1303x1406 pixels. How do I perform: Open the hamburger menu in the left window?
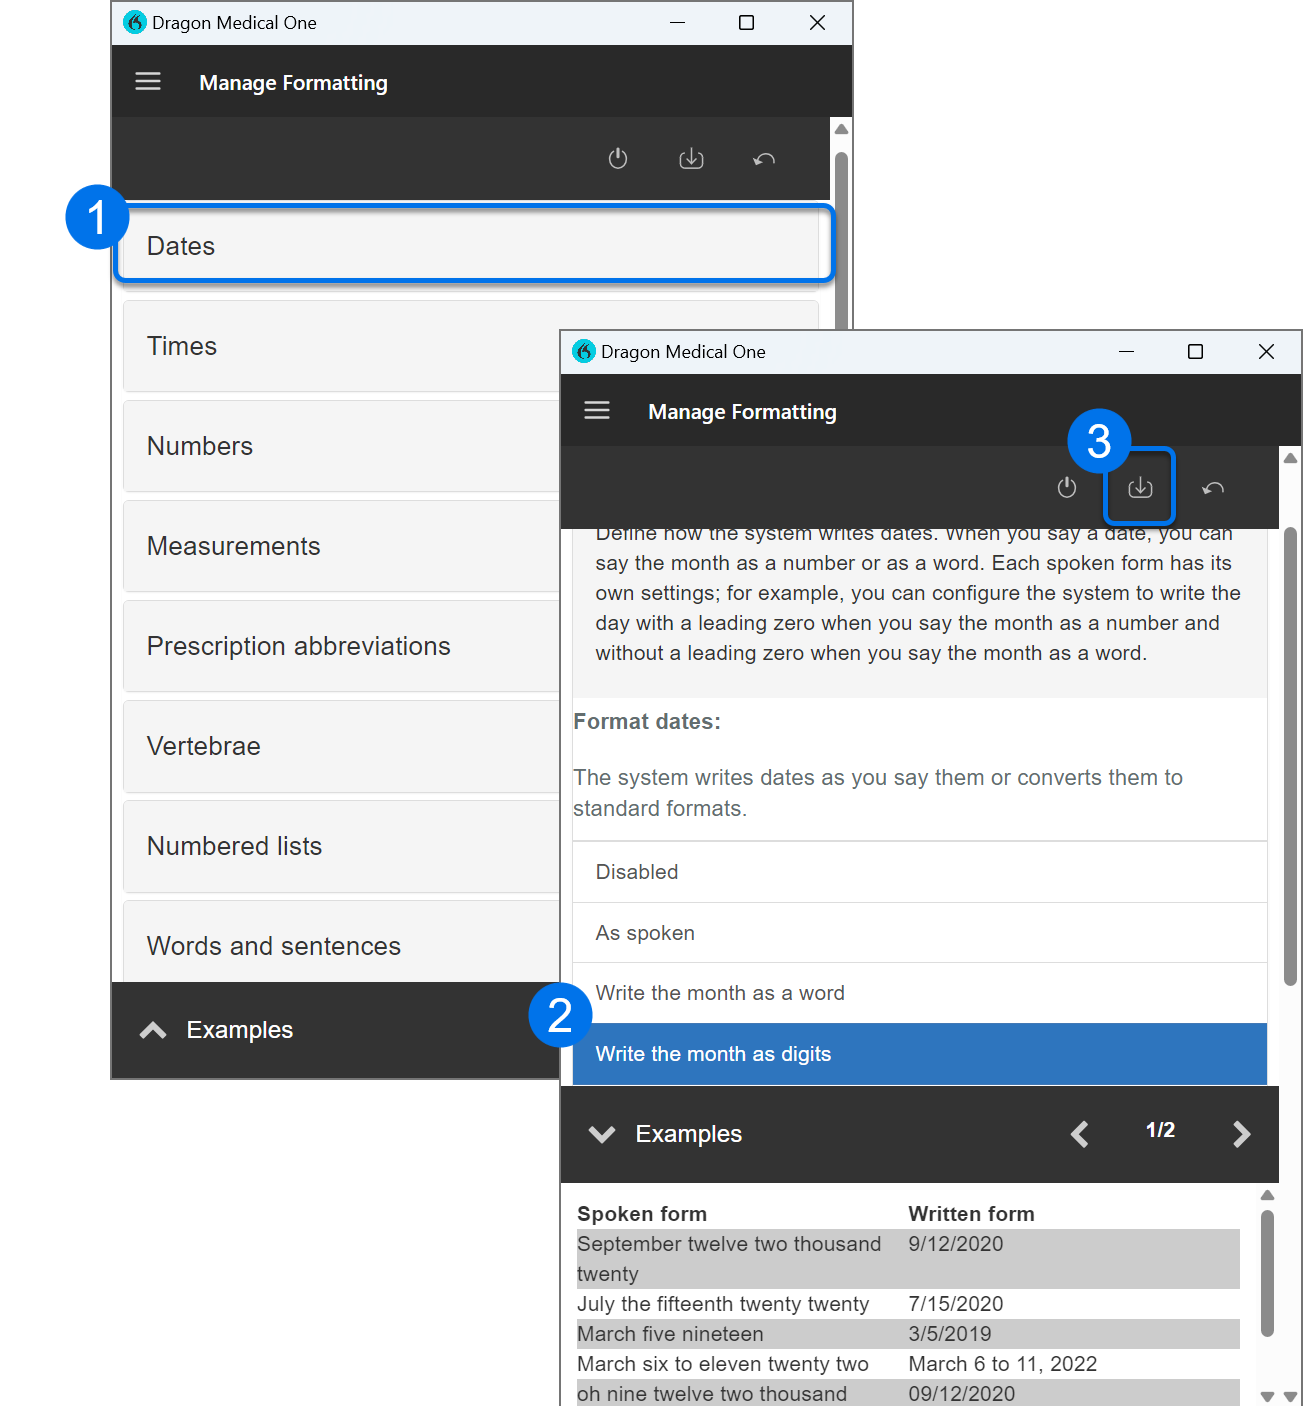147,81
